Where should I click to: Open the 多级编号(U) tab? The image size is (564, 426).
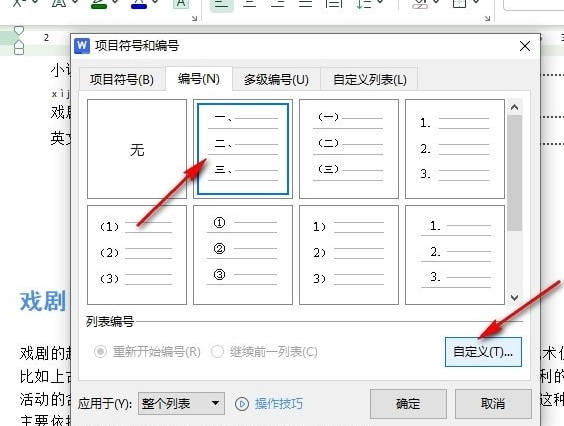tap(276, 79)
